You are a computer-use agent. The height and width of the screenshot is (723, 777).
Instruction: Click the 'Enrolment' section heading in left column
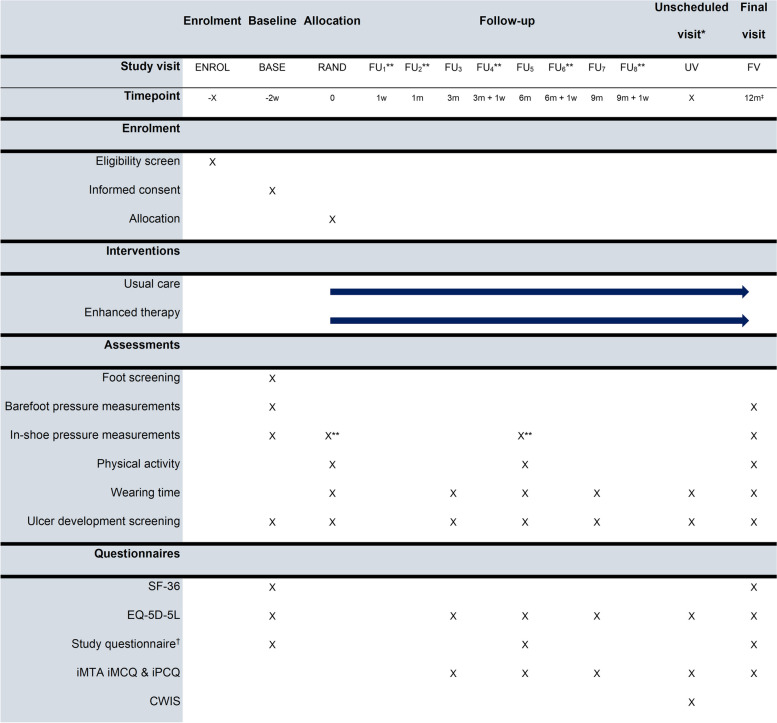tap(151, 128)
